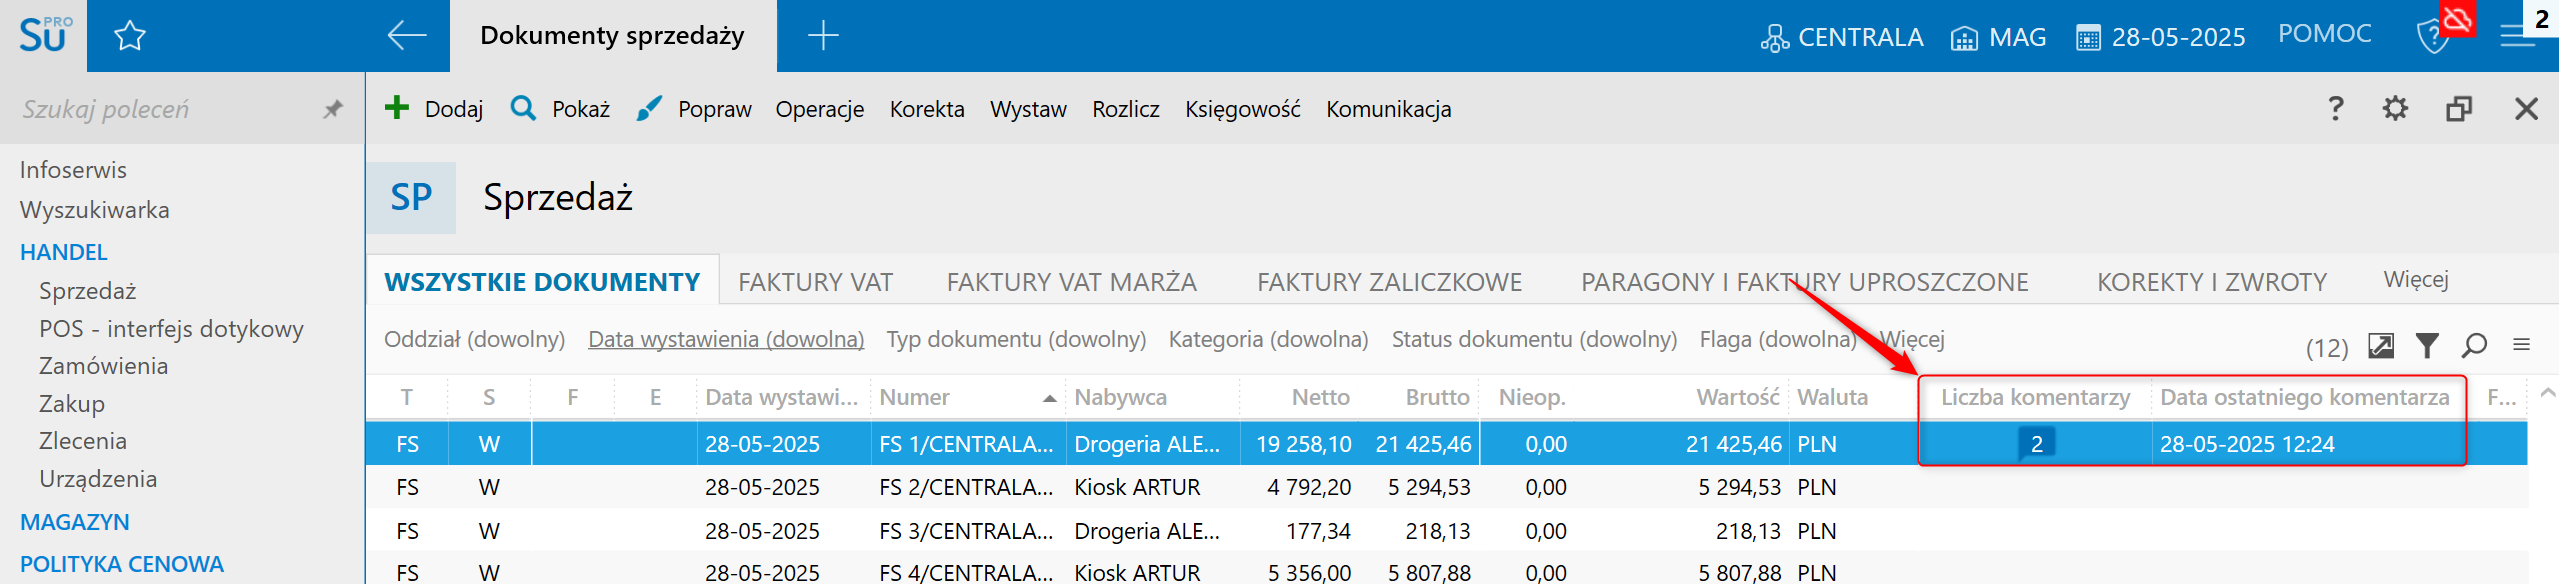
Task: Click the filter funnel icon
Action: pyautogui.click(x=2427, y=346)
